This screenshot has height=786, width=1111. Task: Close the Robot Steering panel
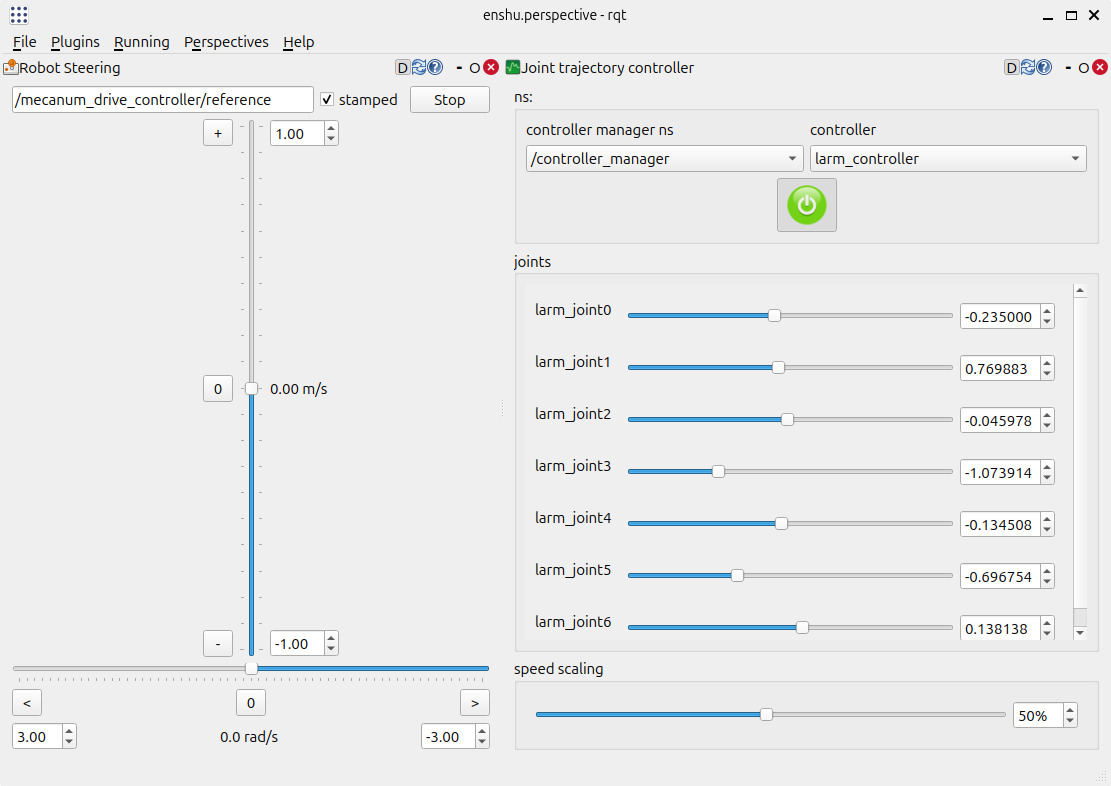[491, 68]
